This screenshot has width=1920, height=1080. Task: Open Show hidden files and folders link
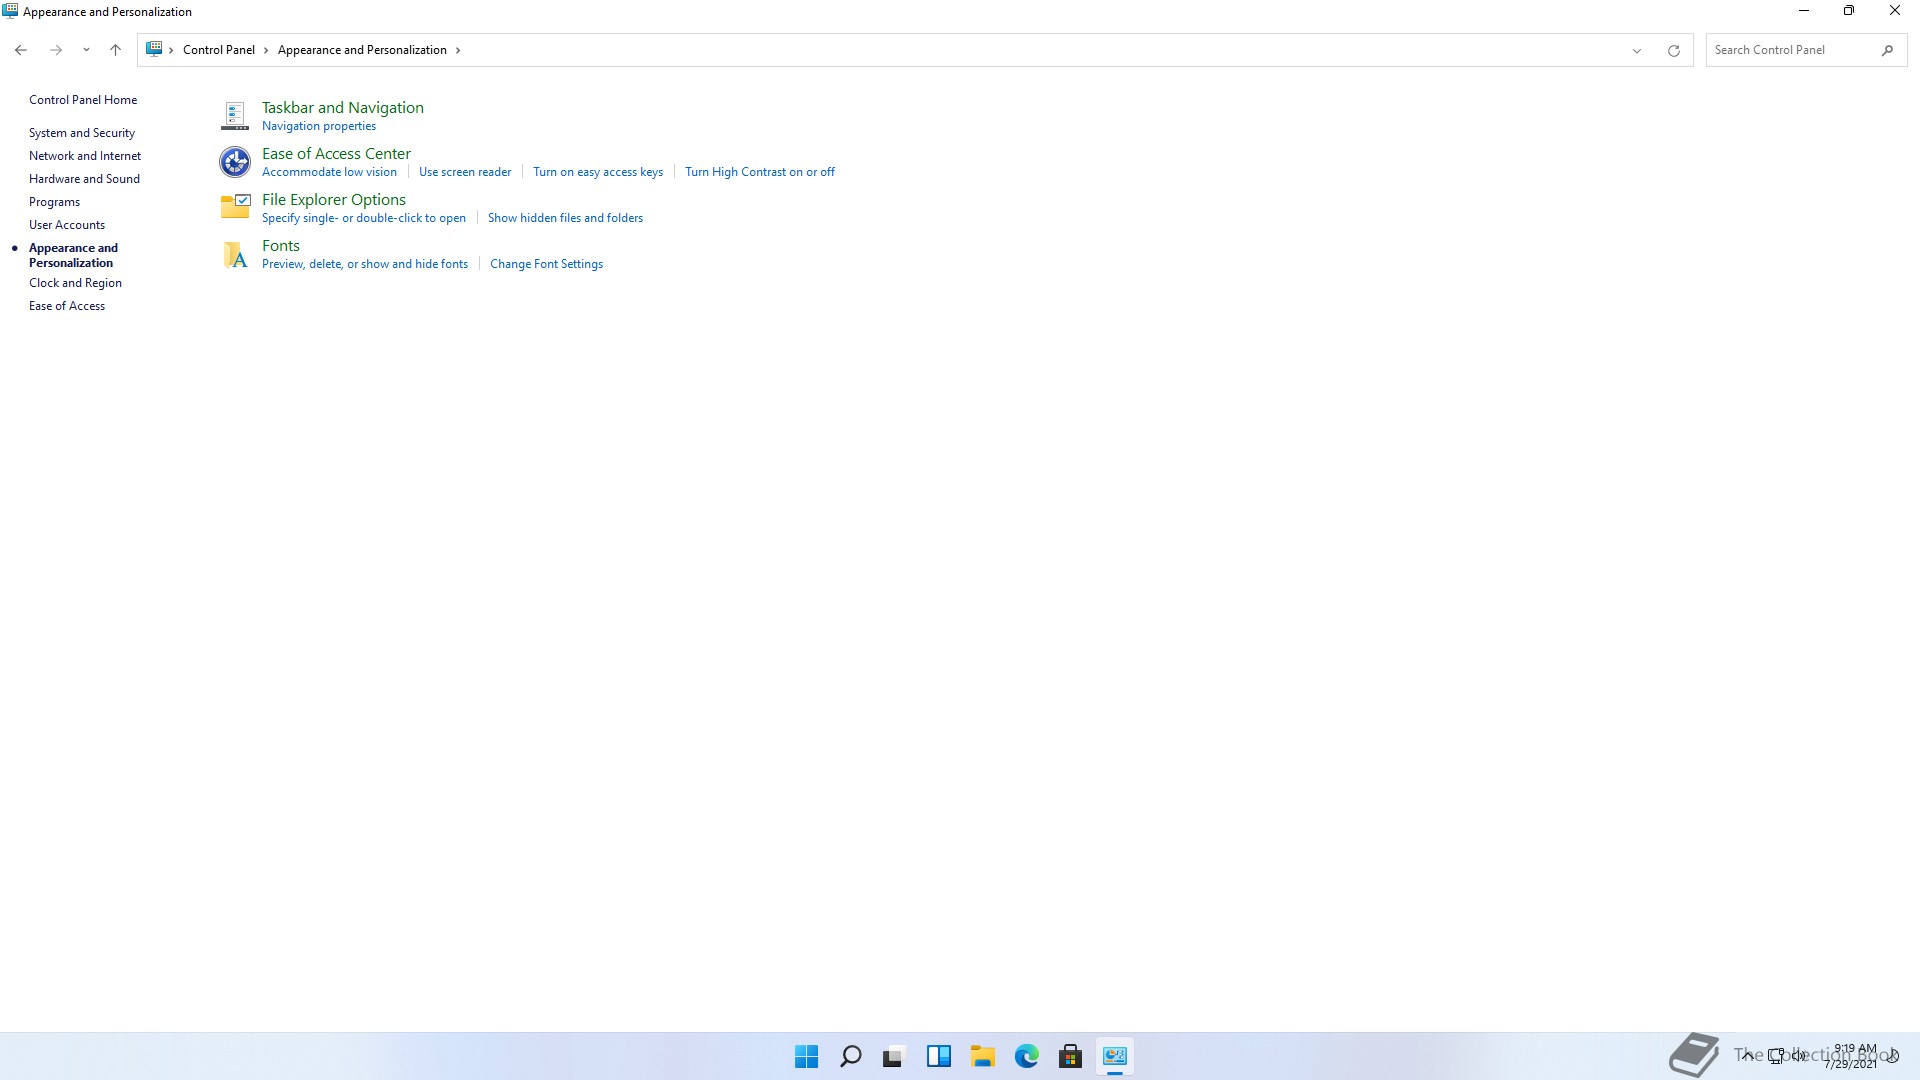(565, 218)
